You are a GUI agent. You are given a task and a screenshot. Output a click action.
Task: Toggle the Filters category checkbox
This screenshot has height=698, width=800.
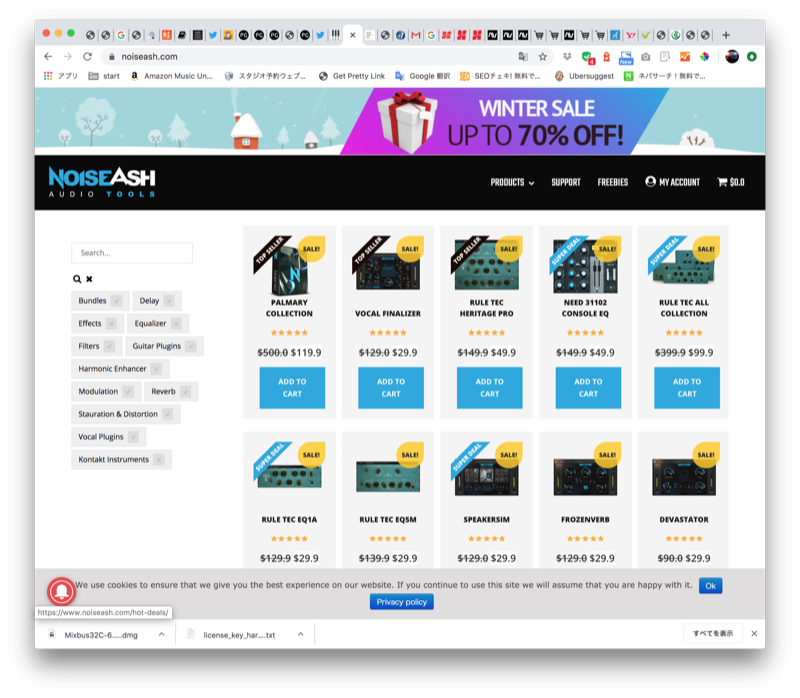[109, 346]
